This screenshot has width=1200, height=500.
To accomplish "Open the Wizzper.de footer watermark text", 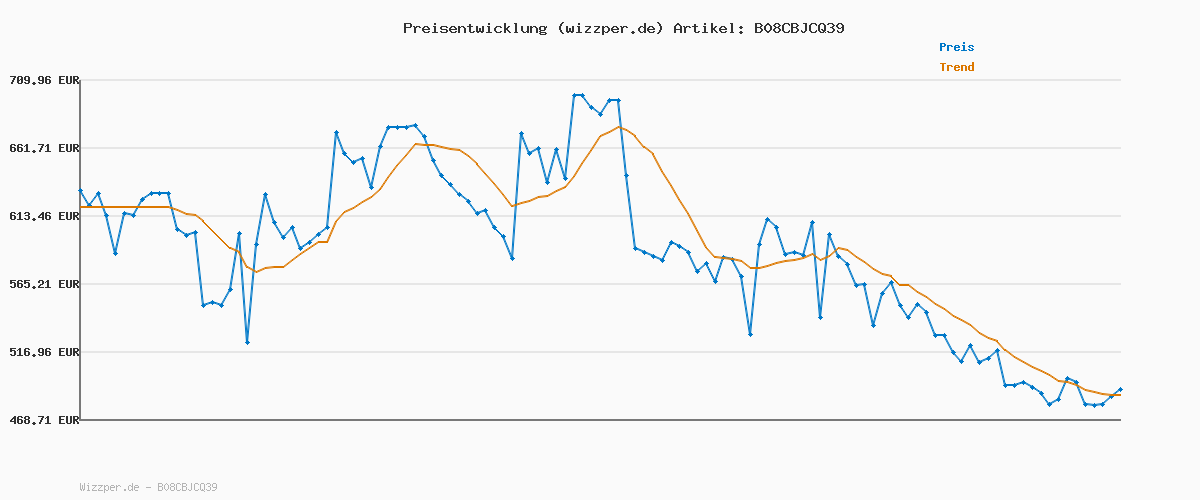I will [x=148, y=487].
